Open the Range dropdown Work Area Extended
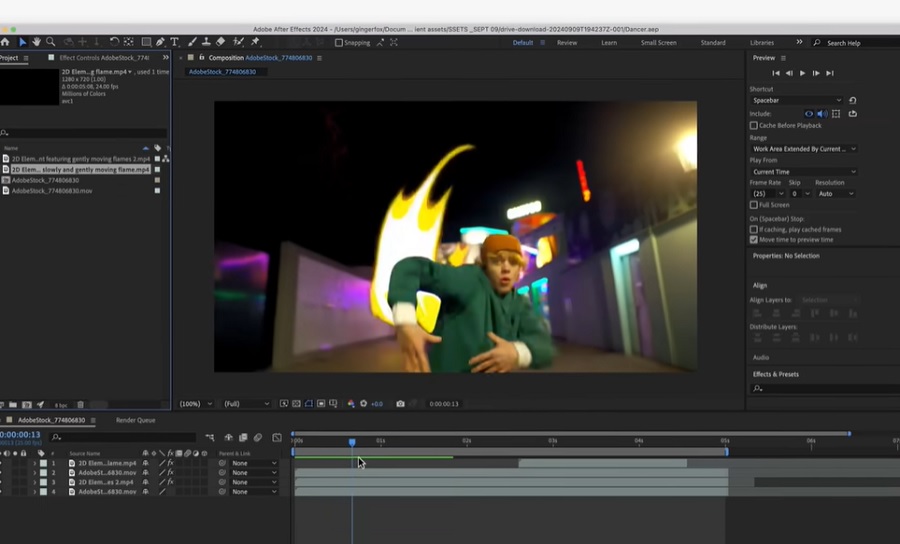 coord(804,149)
